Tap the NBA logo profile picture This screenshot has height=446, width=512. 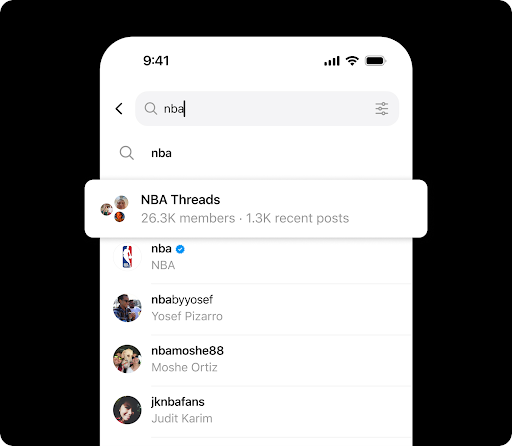(127, 257)
